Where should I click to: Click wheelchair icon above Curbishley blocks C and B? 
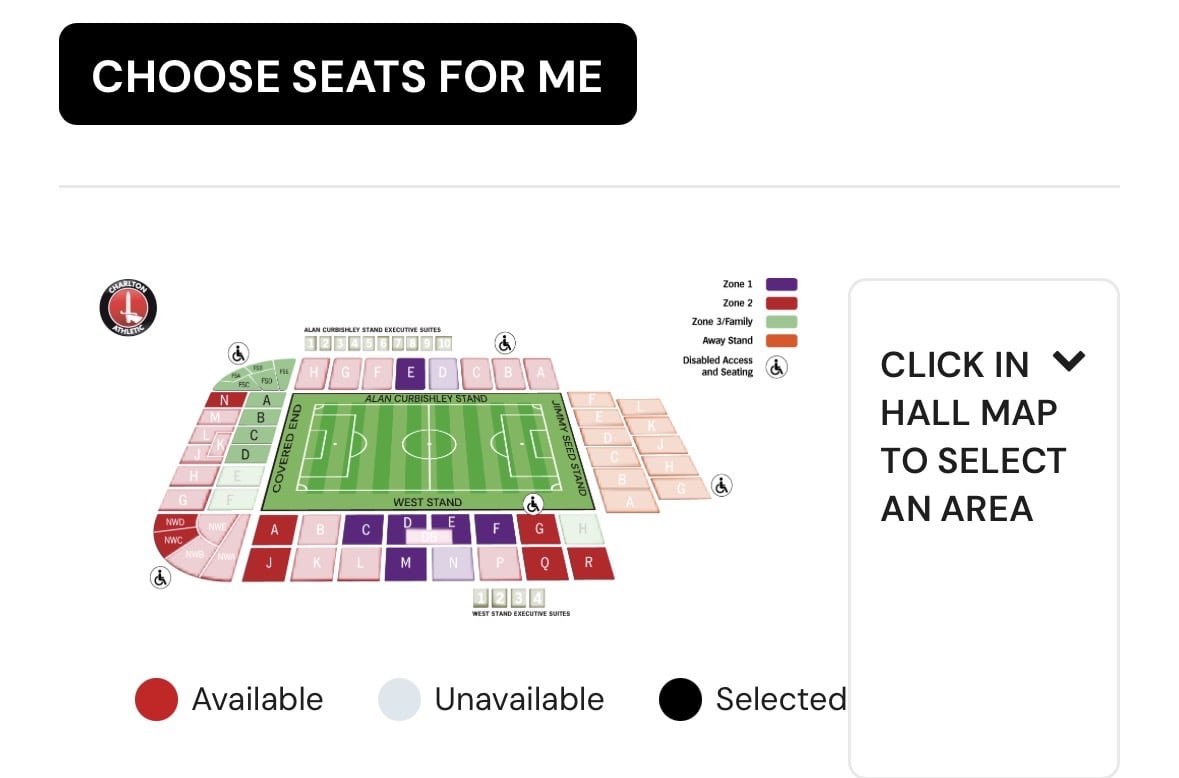pyautogui.click(x=505, y=344)
